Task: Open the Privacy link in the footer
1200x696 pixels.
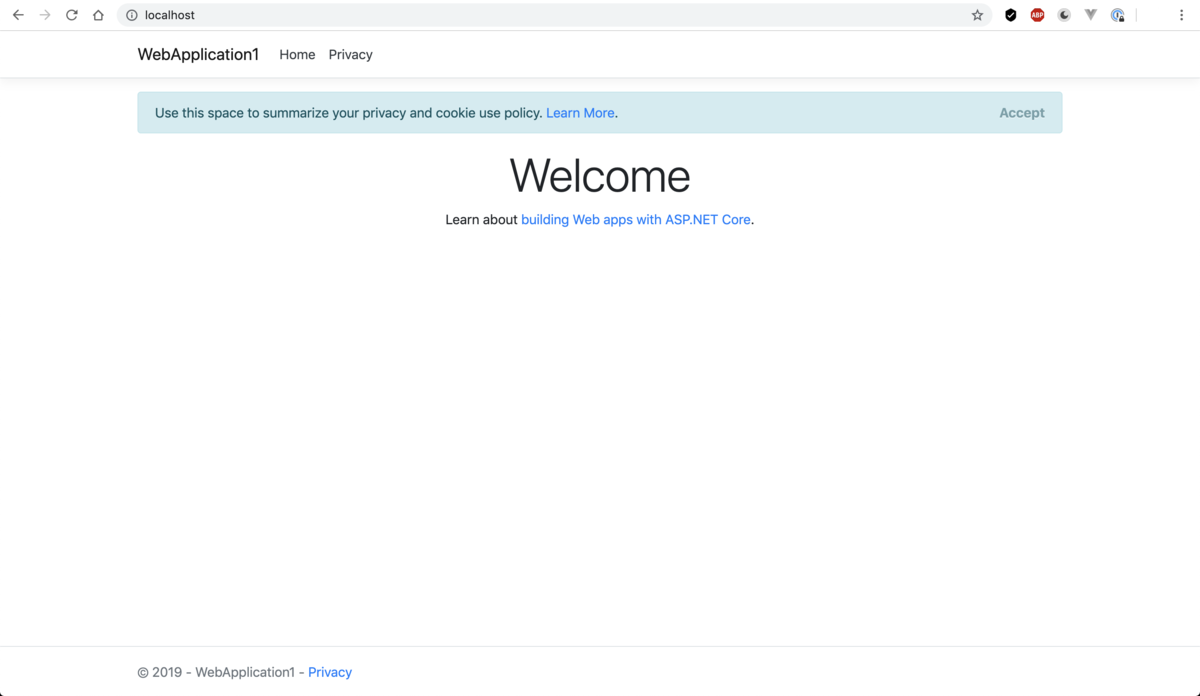Action: 330,672
